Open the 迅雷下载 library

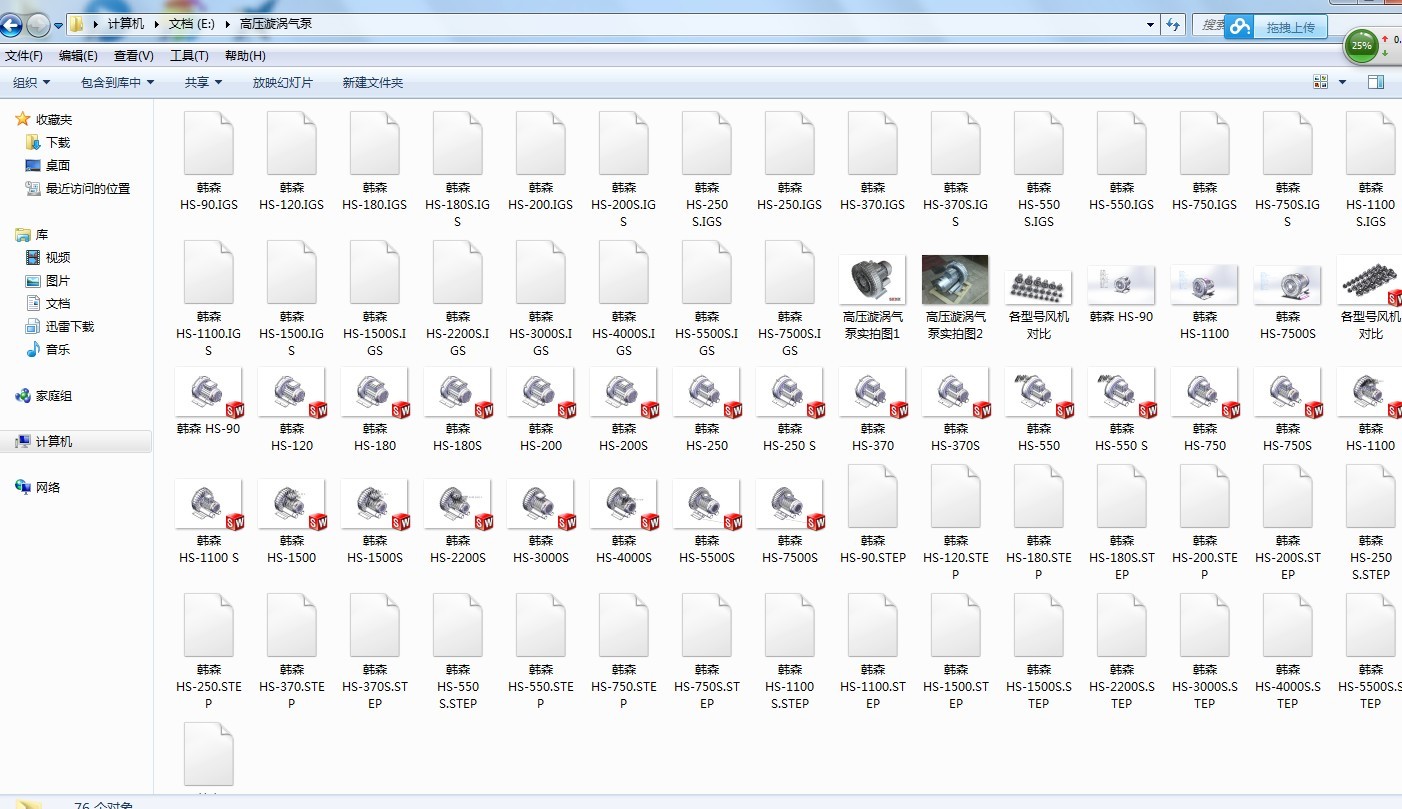59,326
